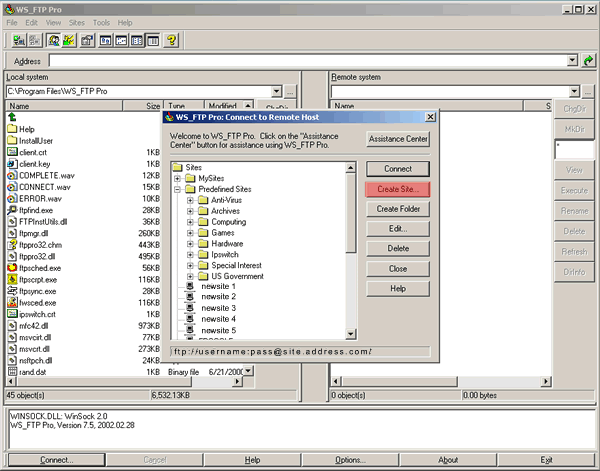This screenshot has width=600, height=471.
Task: Open the Edit menu
Action: pos(31,23)
